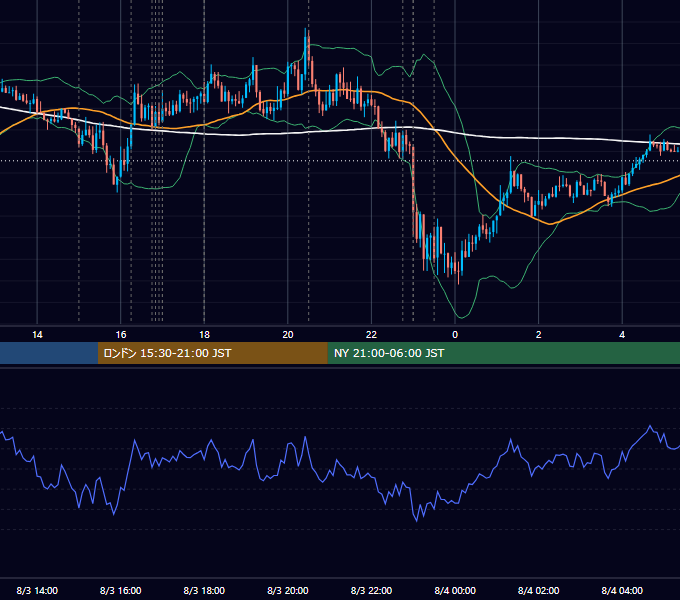Click the hour 18 axis label

coord(204,335)
